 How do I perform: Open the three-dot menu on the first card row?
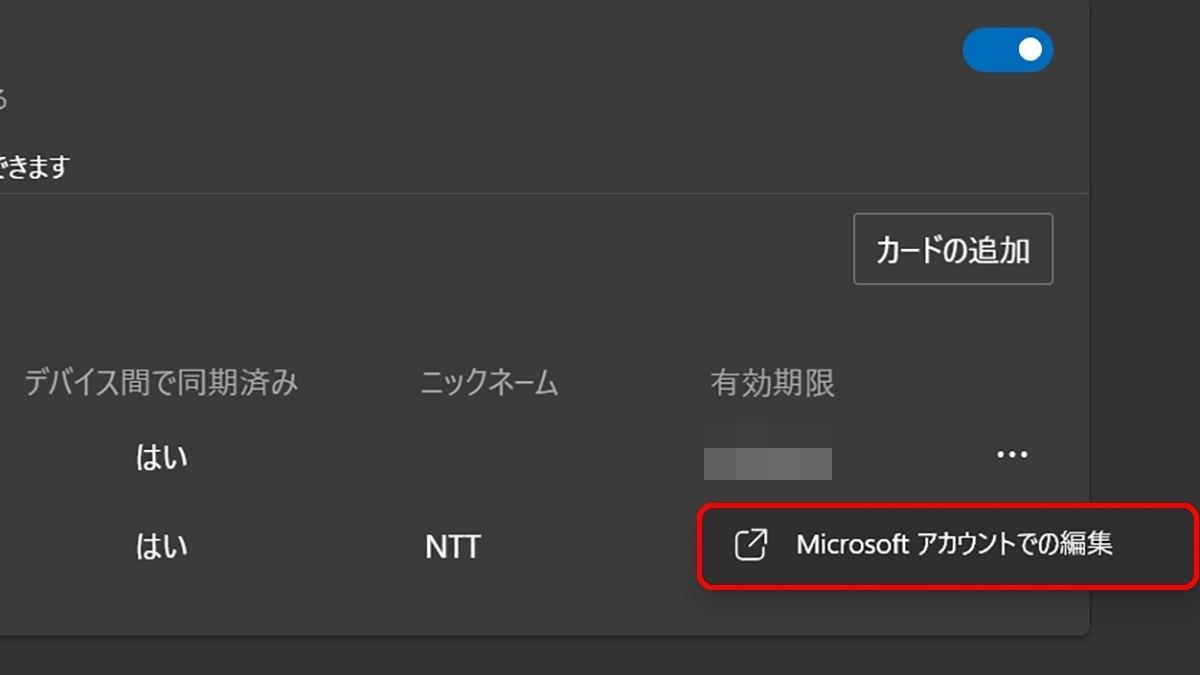[1012, 455]
